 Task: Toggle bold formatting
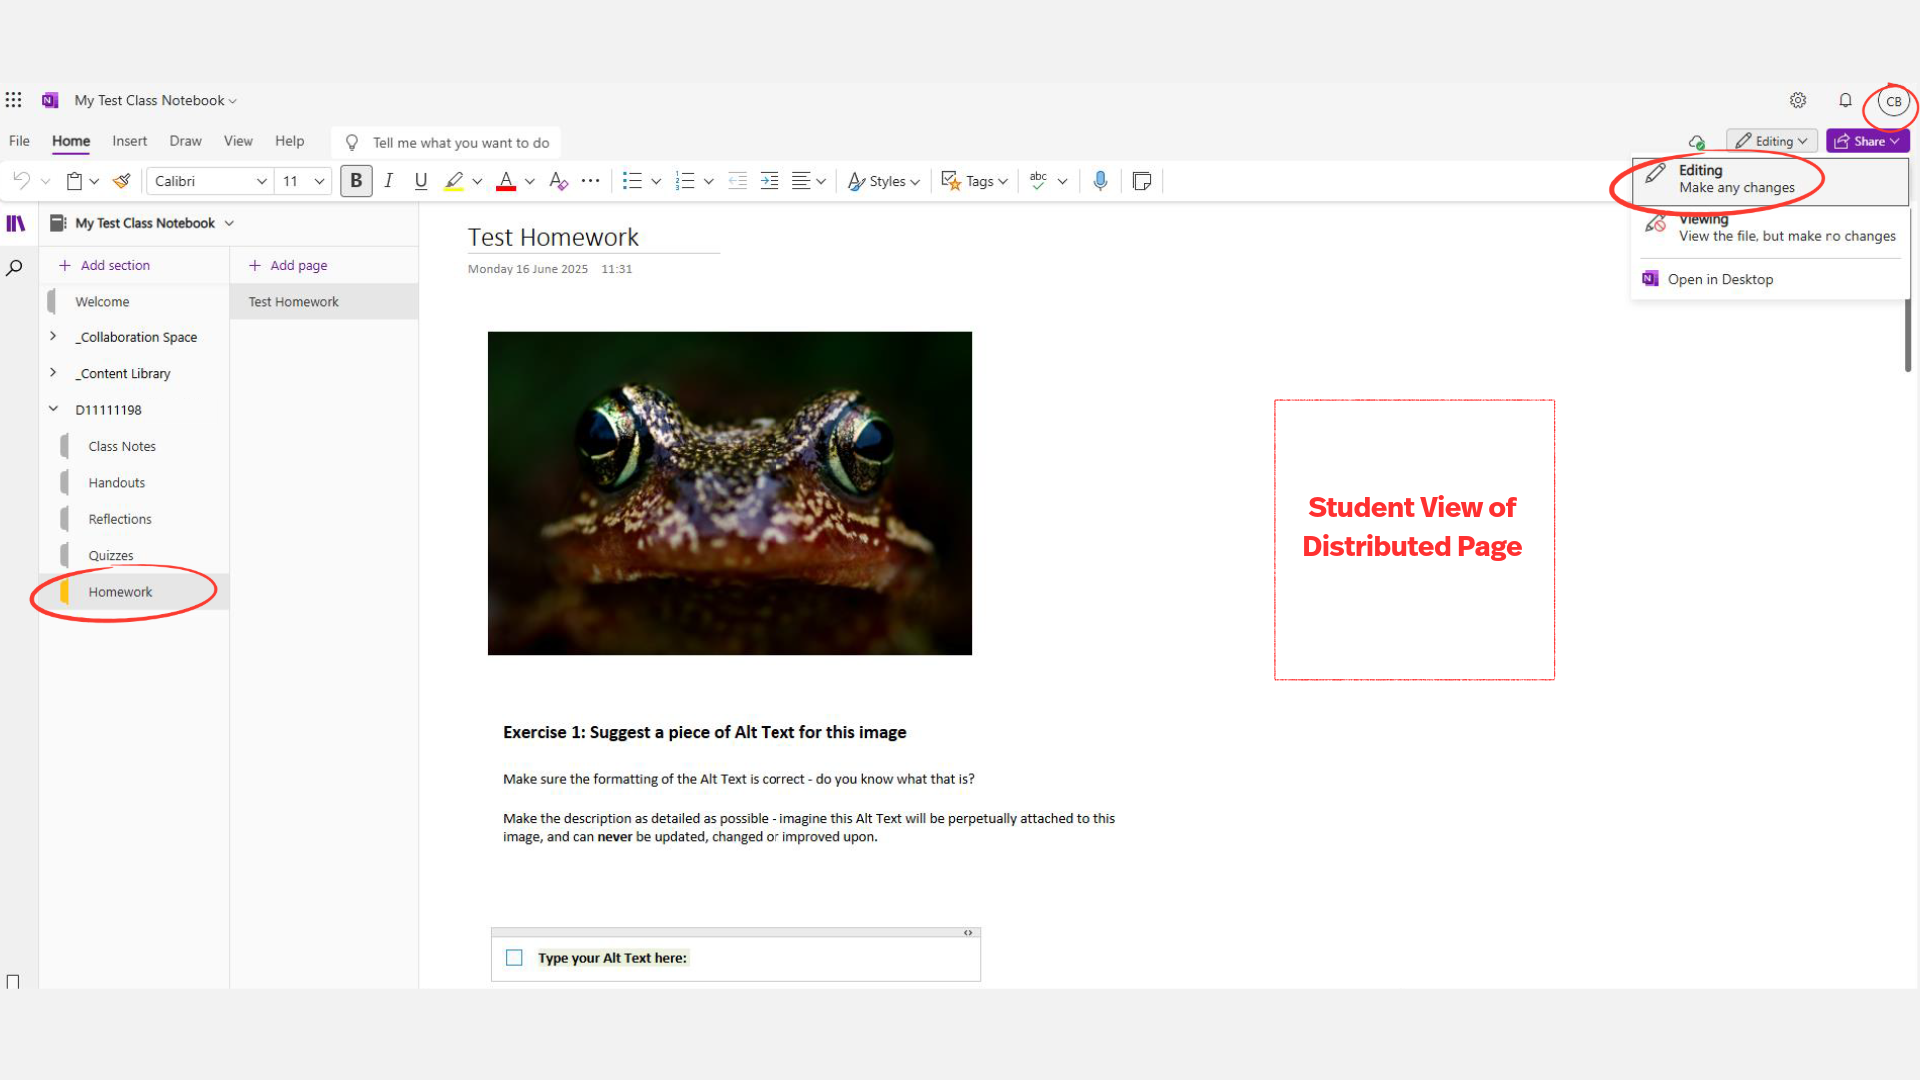(x=356, y=181)
